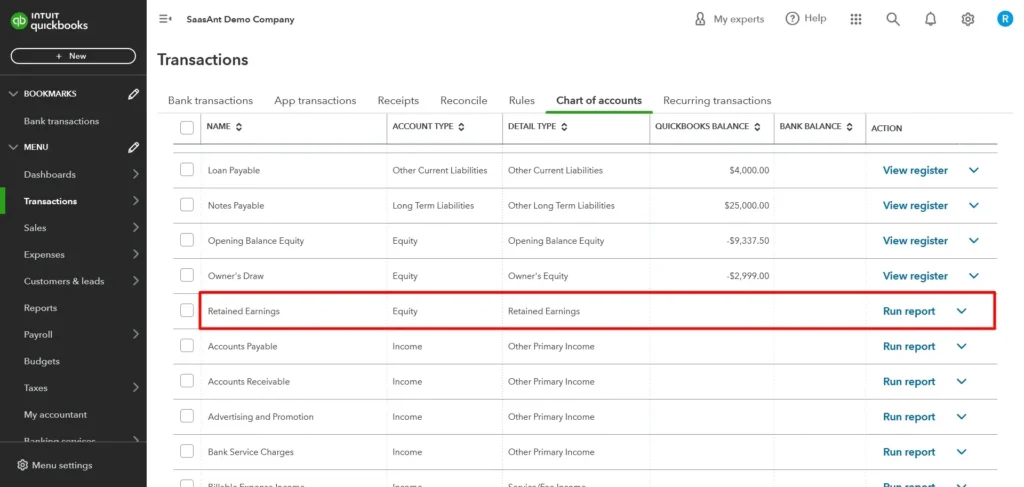1024x487 pixels.
Task: Sort by Detail Type column arrows
Action: click(564, 127)
